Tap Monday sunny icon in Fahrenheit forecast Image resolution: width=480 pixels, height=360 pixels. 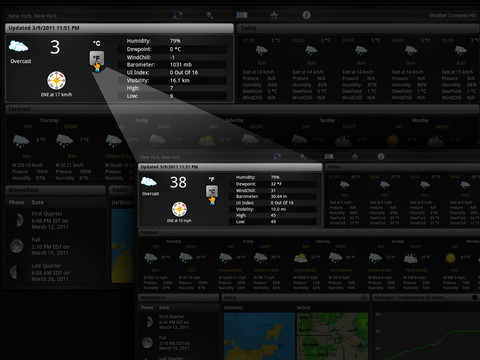450,258
